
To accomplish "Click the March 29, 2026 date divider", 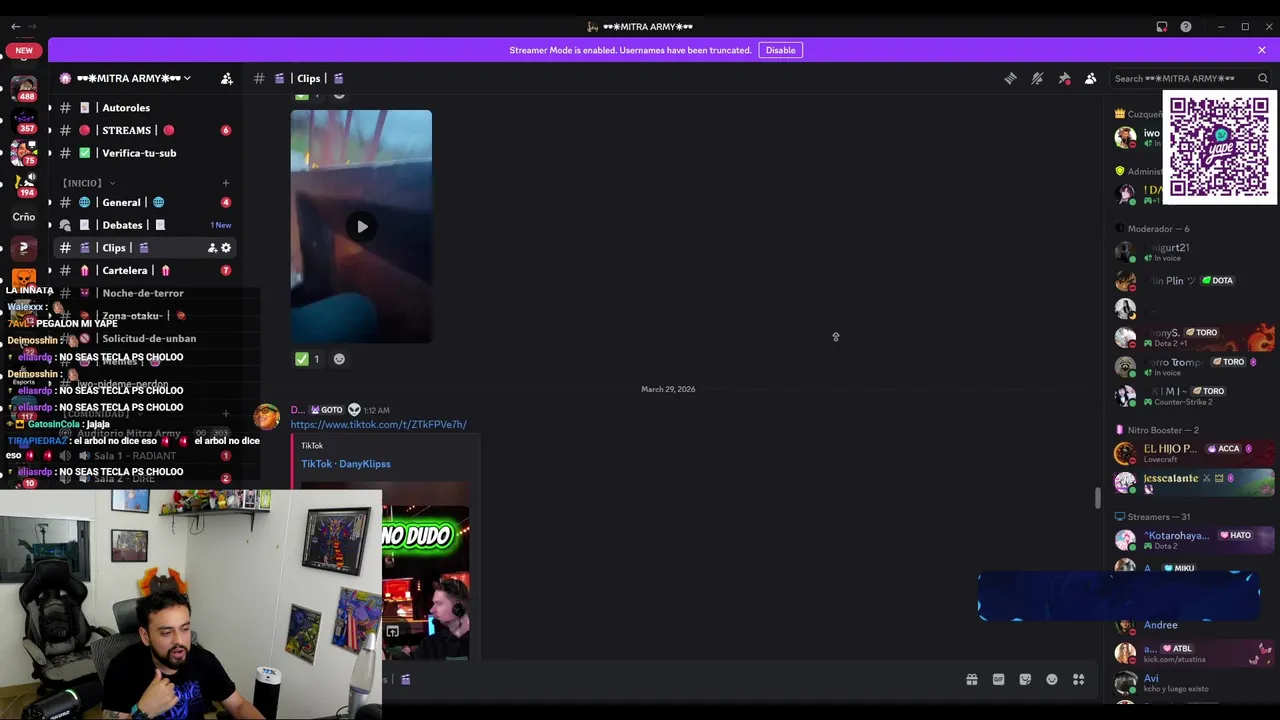I will pyautogui.click(x=668, y=389).
